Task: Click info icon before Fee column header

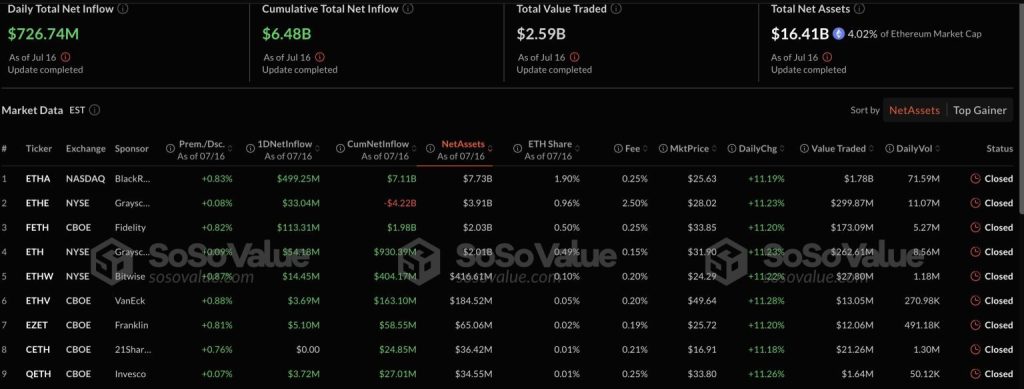Action: click(618, 149)
